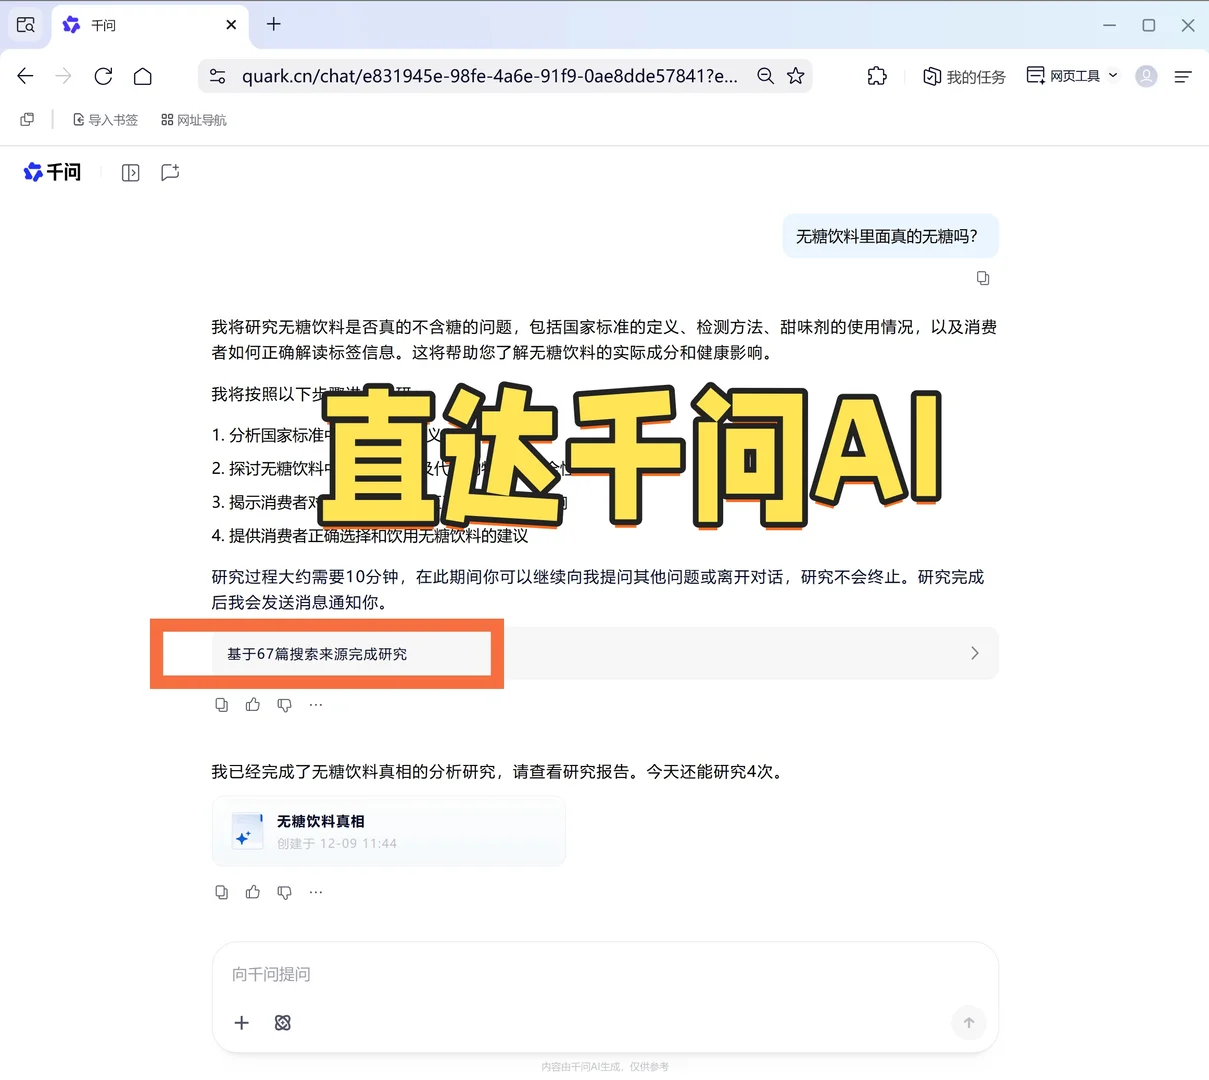1209x1080 pixels.
Task: Open the browser extensions puzzle icon
Action: 877,76
